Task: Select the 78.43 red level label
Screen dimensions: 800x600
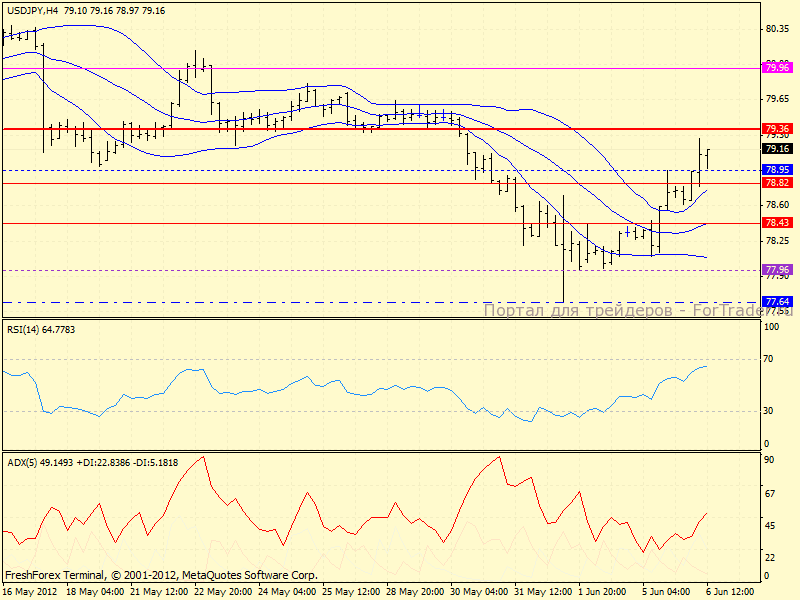Action: 777,222
